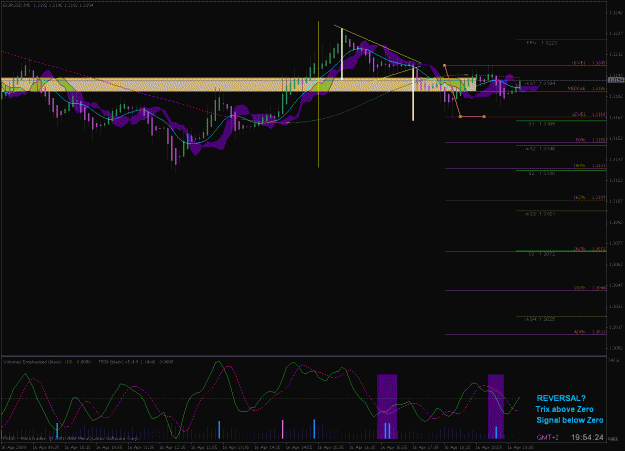The image size is (625, 451).
Task: Select the blue FPV pivot line
Action: [x=561, y=39]
